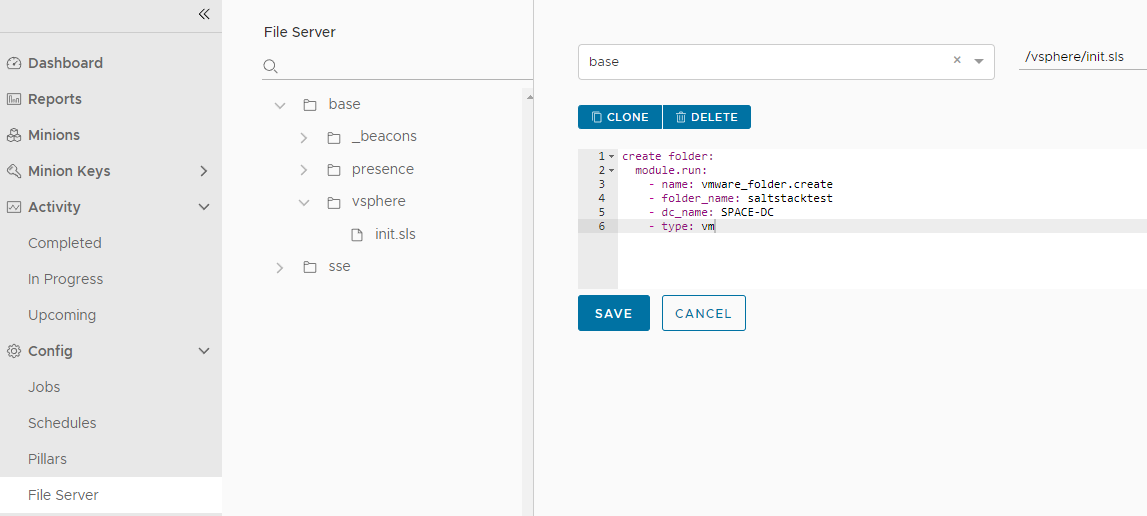Click the File Server search magnifier icon
Viewport: 1147px width, 516px height.
[270, 67]
